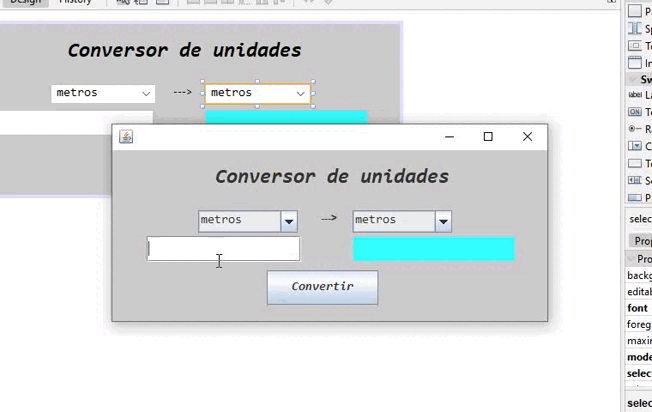The image size is (652, 412).
Task: Select the font property row
Action: 639,308
